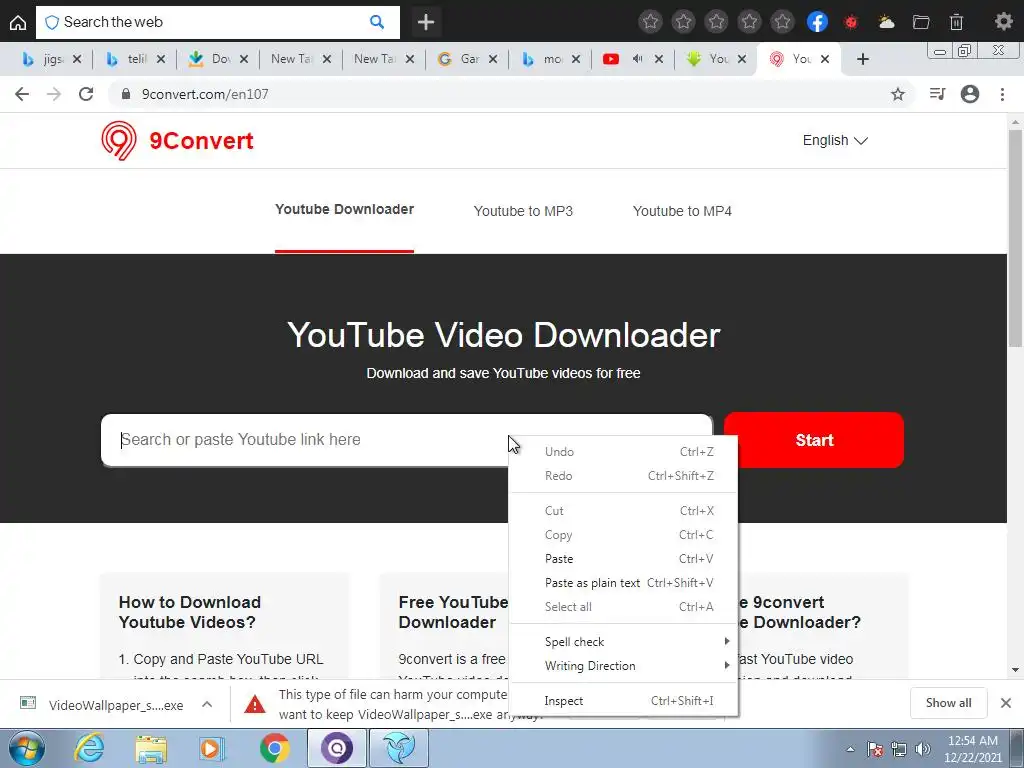Click the home icon in top bar
Image resolution: width=1024 pixels, height=768 pixels.
[18, 22]
